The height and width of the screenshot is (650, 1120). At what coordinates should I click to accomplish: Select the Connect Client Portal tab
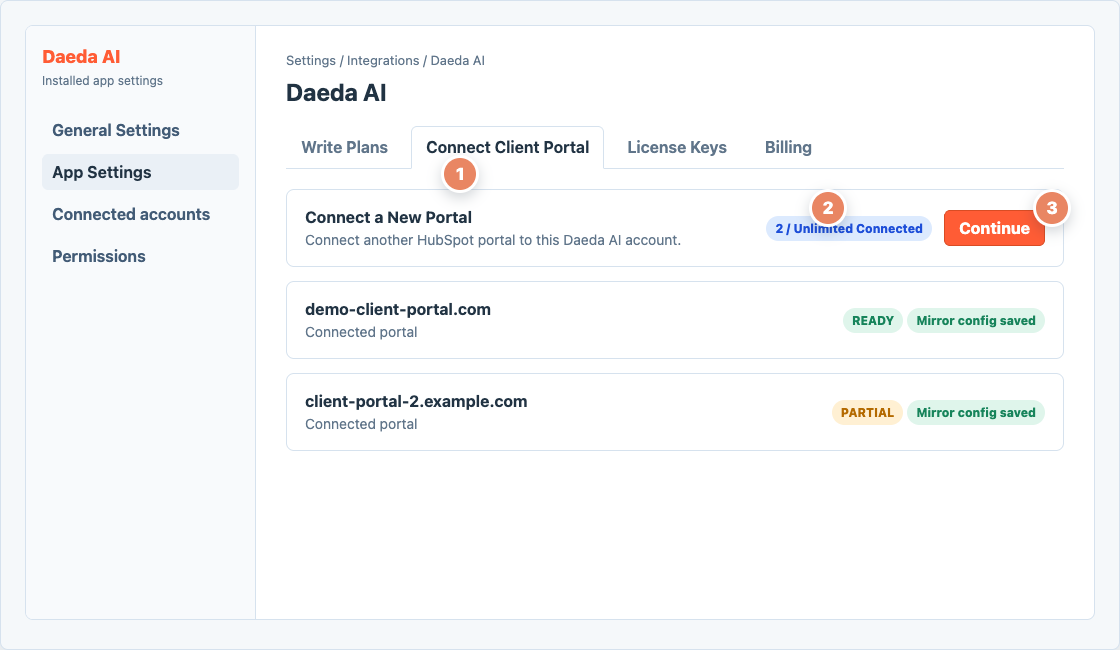pos(507,147)
